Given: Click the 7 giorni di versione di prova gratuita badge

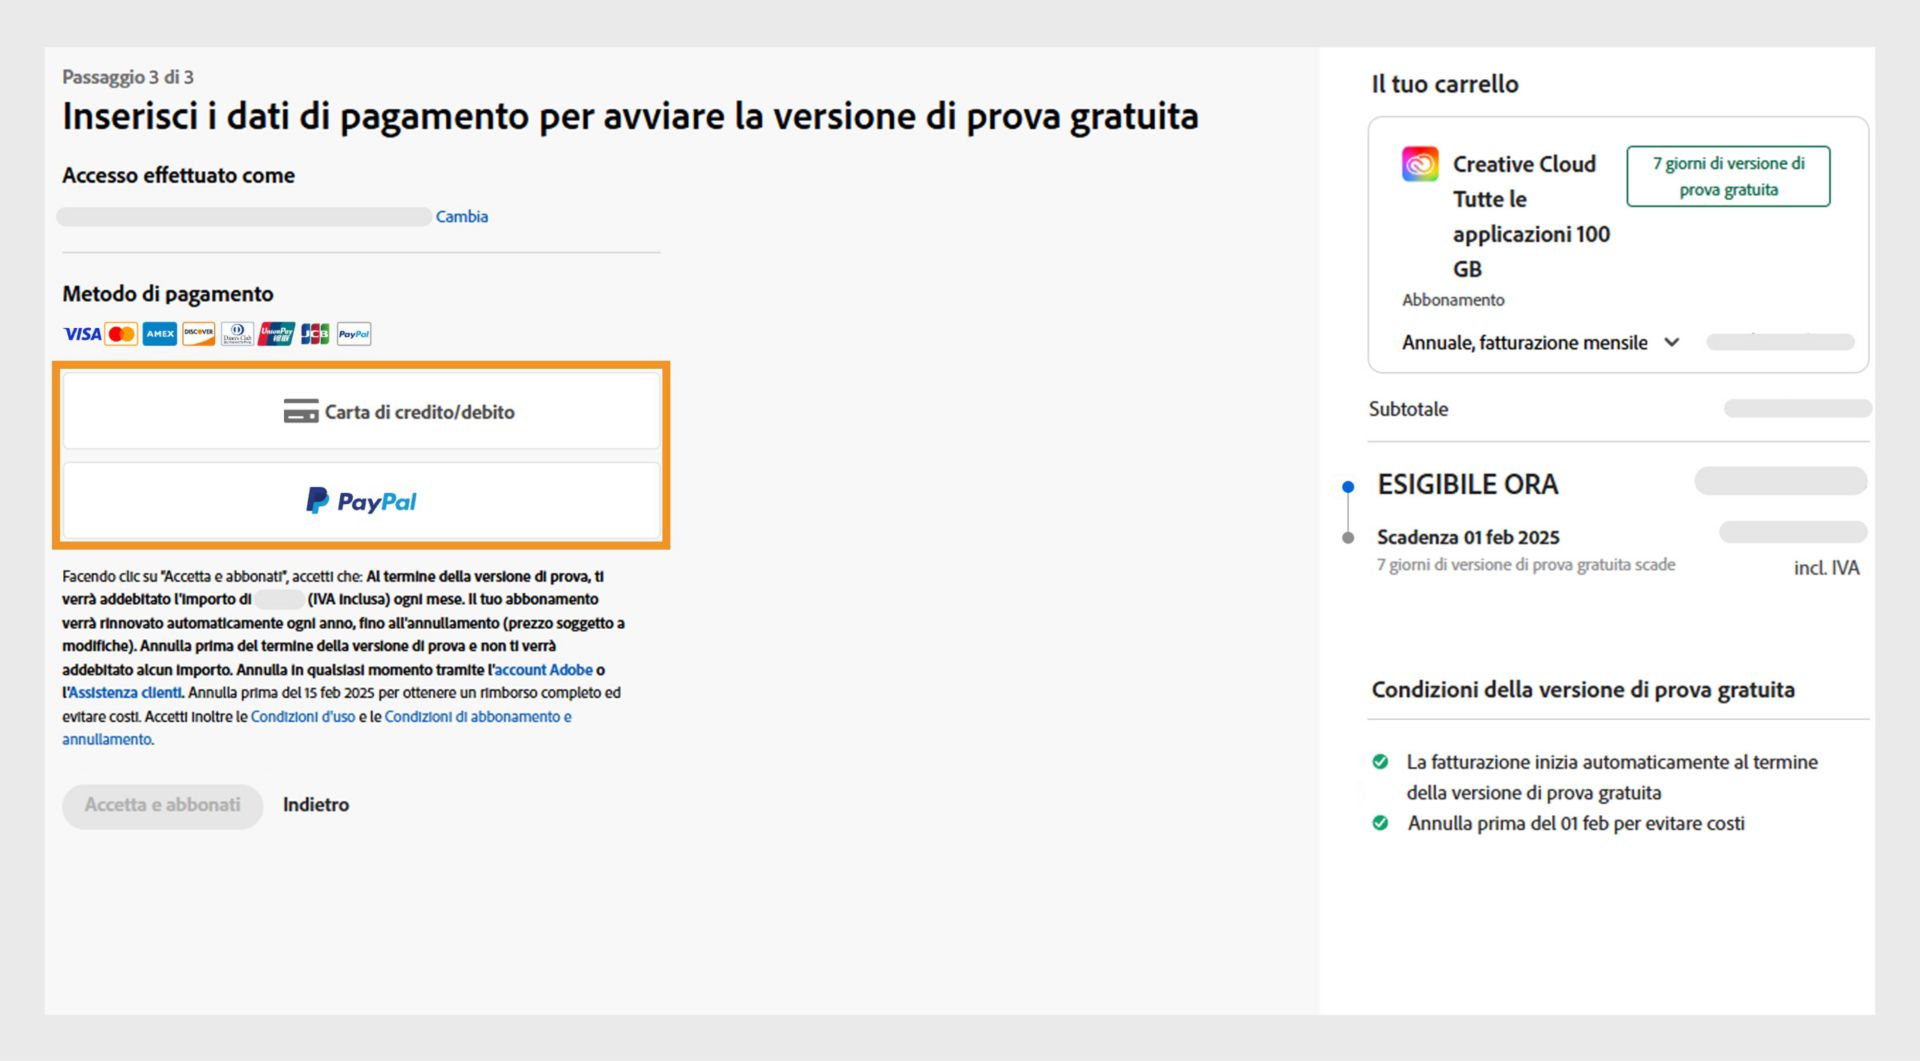Looking at the screenshot, I should point(1728,176).
